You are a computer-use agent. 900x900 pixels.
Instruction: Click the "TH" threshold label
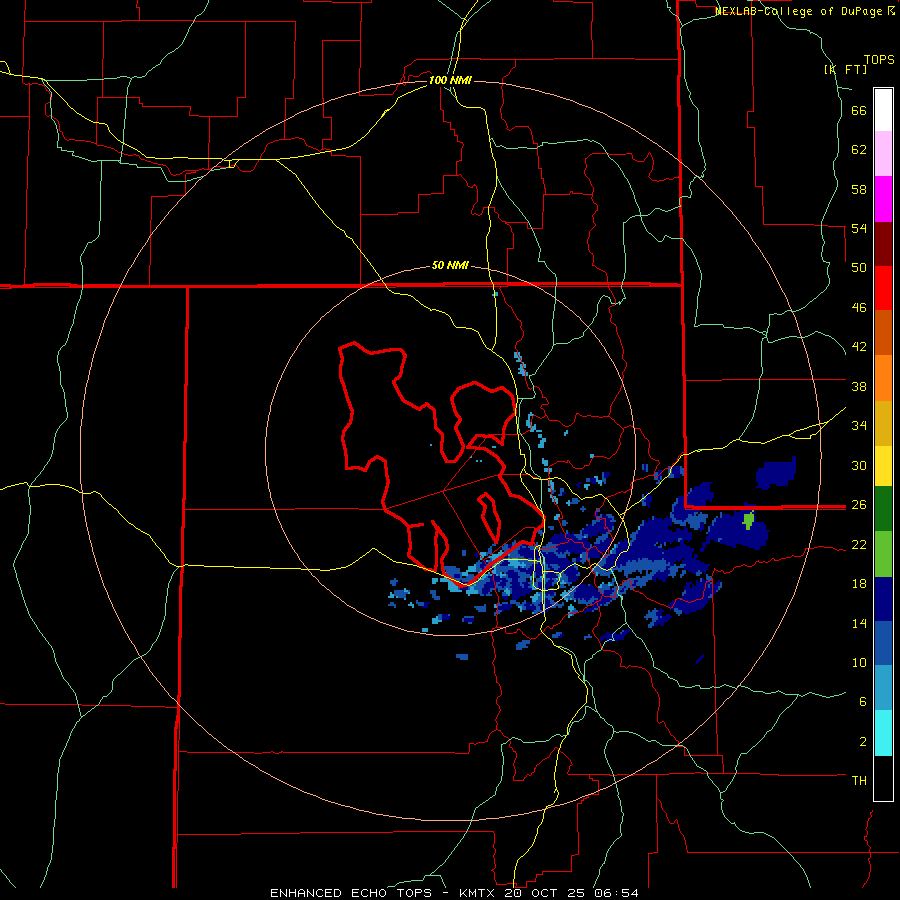859,780
